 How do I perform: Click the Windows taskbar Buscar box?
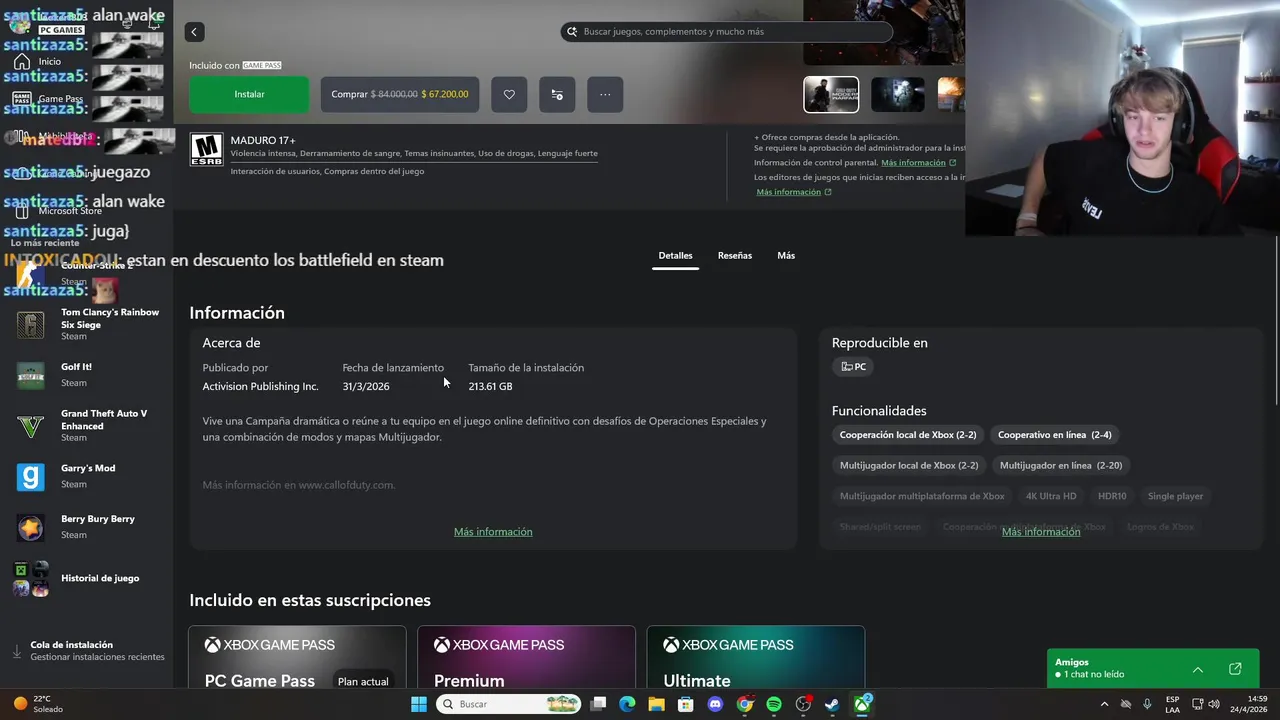click(509, 704)
